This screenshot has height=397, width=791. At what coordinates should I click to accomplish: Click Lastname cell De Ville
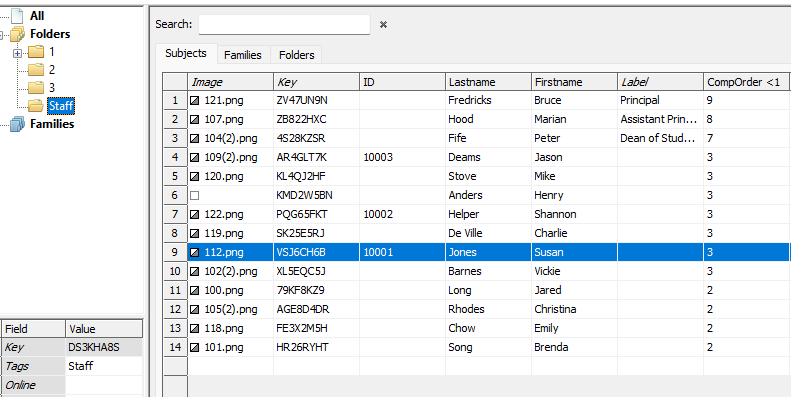[x=488, y=233]
